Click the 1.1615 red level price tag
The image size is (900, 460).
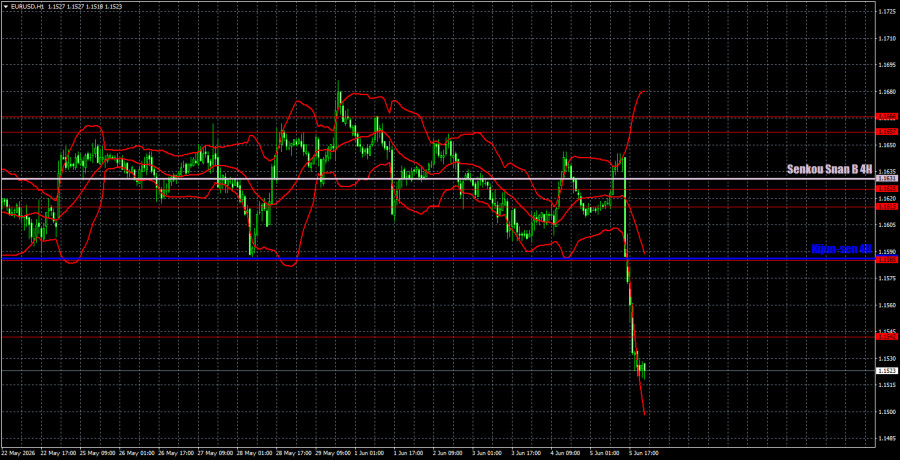(885, 206)
